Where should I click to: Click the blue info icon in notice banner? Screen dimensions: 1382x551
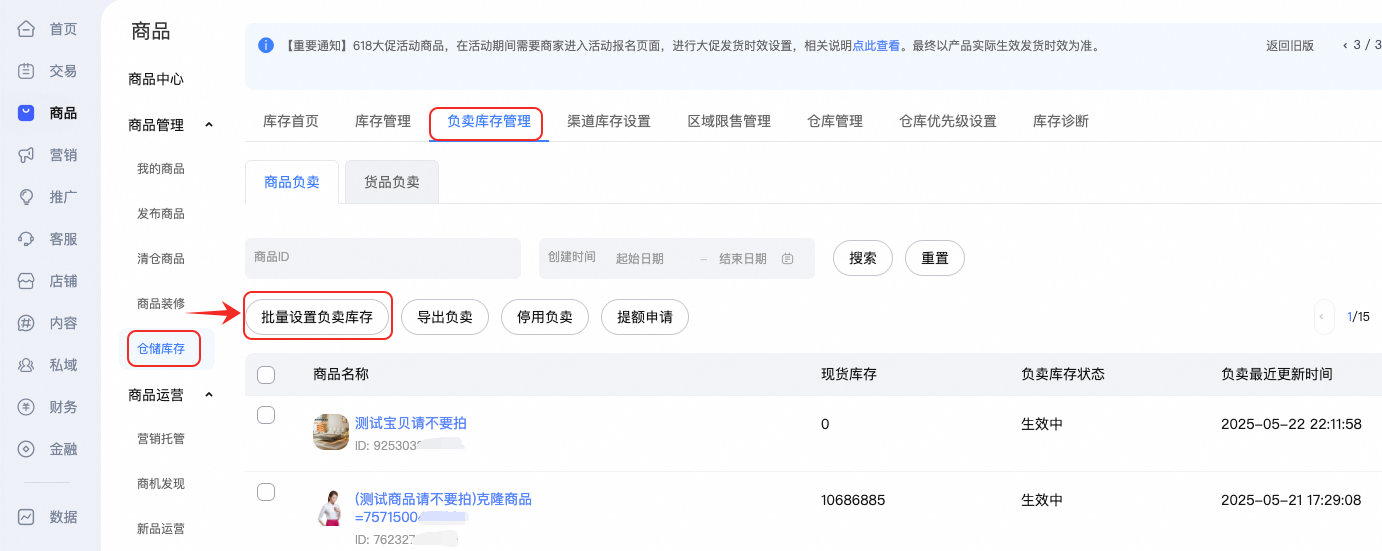tap(266, 45)
